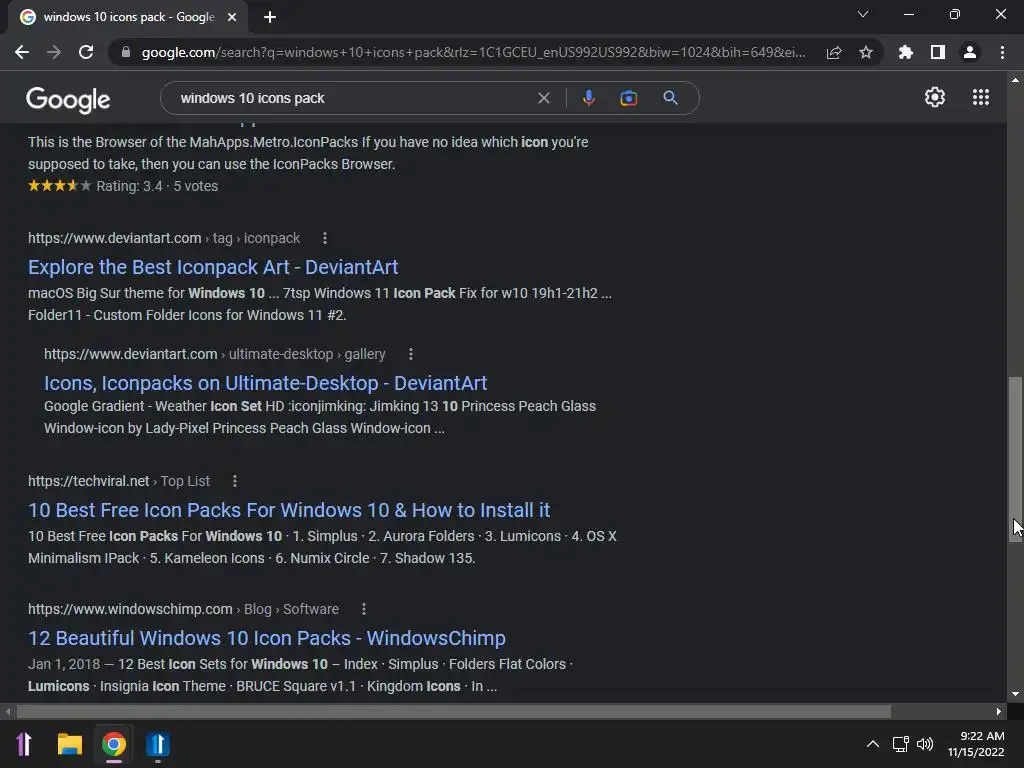The width and height of the screenshot is (1024, 768).
Task: Bookmark this tab with the star icon
Action: 866,52
